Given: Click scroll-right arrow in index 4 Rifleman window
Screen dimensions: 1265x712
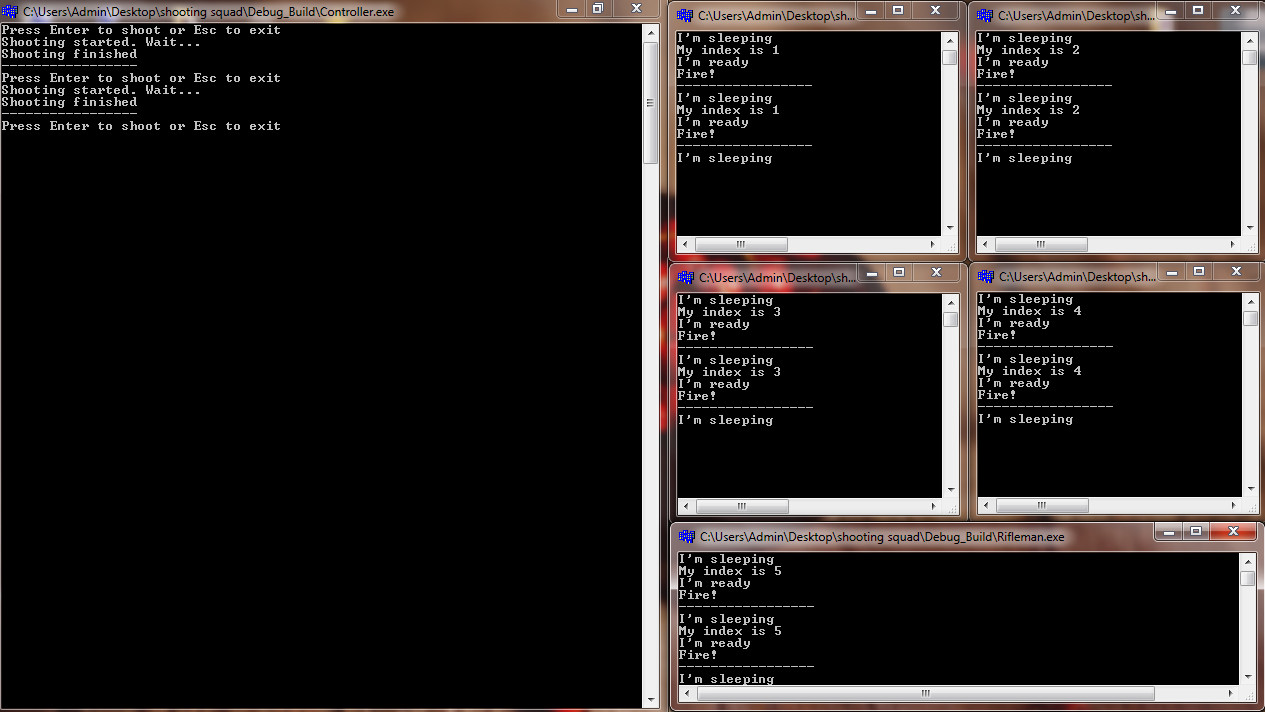Looking at the screenshot, I should [1235, 505].
